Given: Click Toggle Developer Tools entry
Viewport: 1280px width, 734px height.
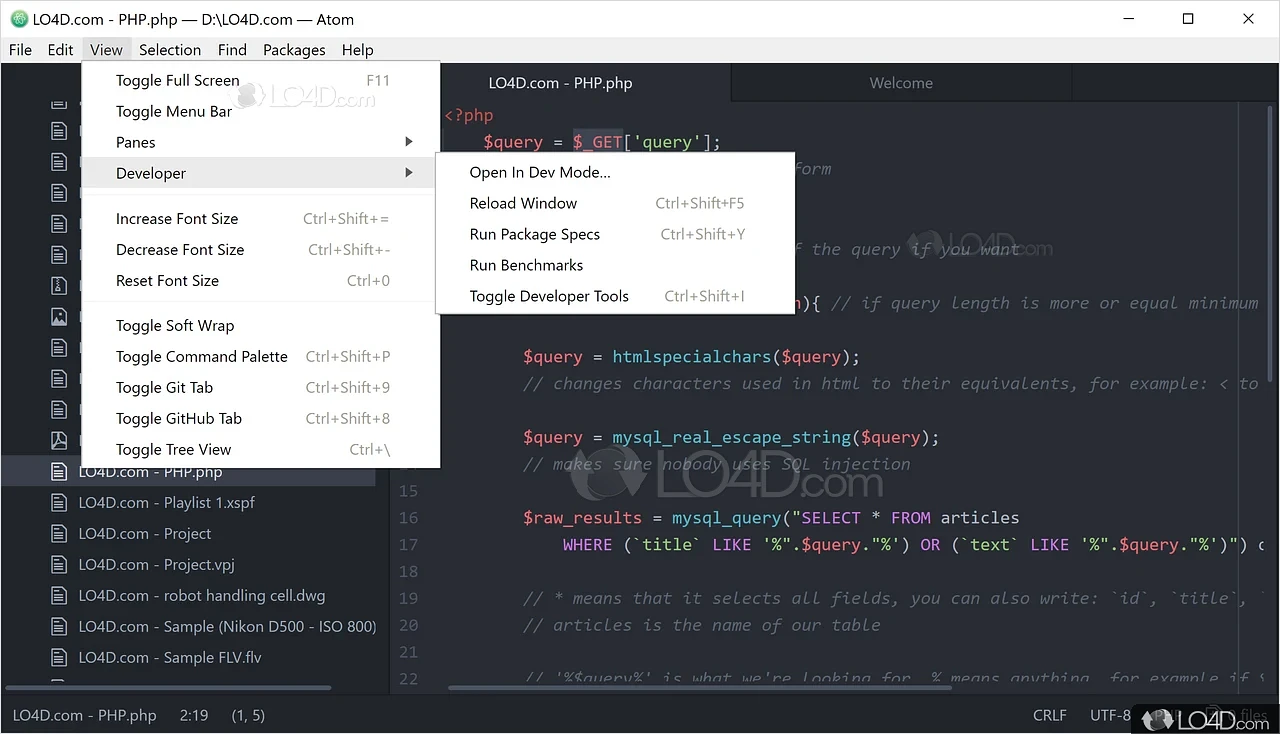Looking at the screenshot, I should click(x=549, y=296).
